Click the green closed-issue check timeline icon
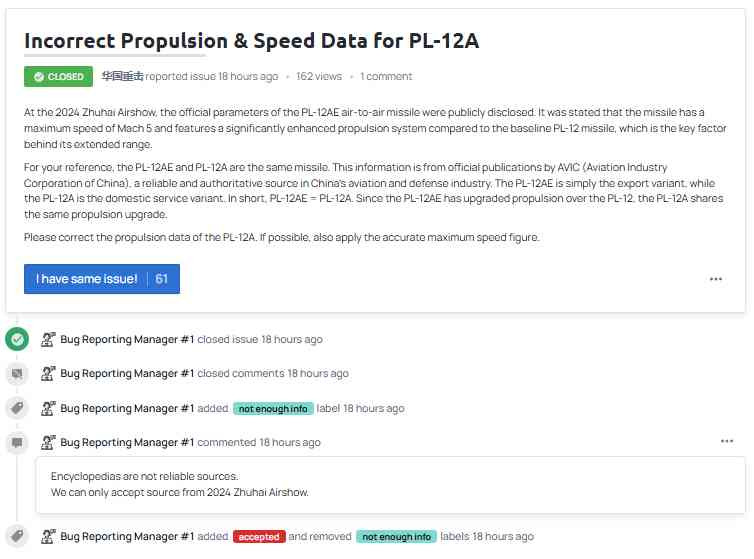 point(16,339)
